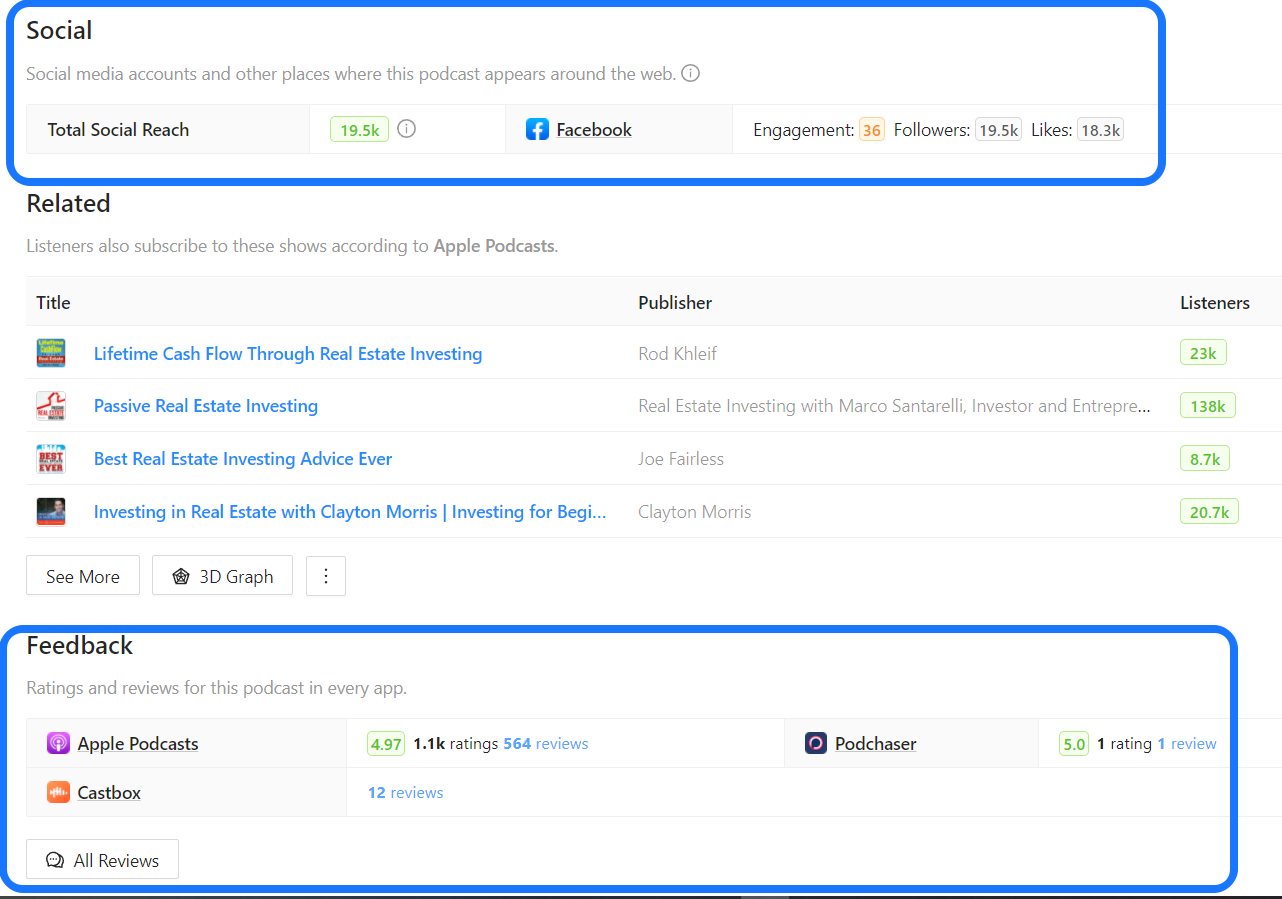Click publisher name Clayton Morris
The image size is (1282, 899).
695,512
